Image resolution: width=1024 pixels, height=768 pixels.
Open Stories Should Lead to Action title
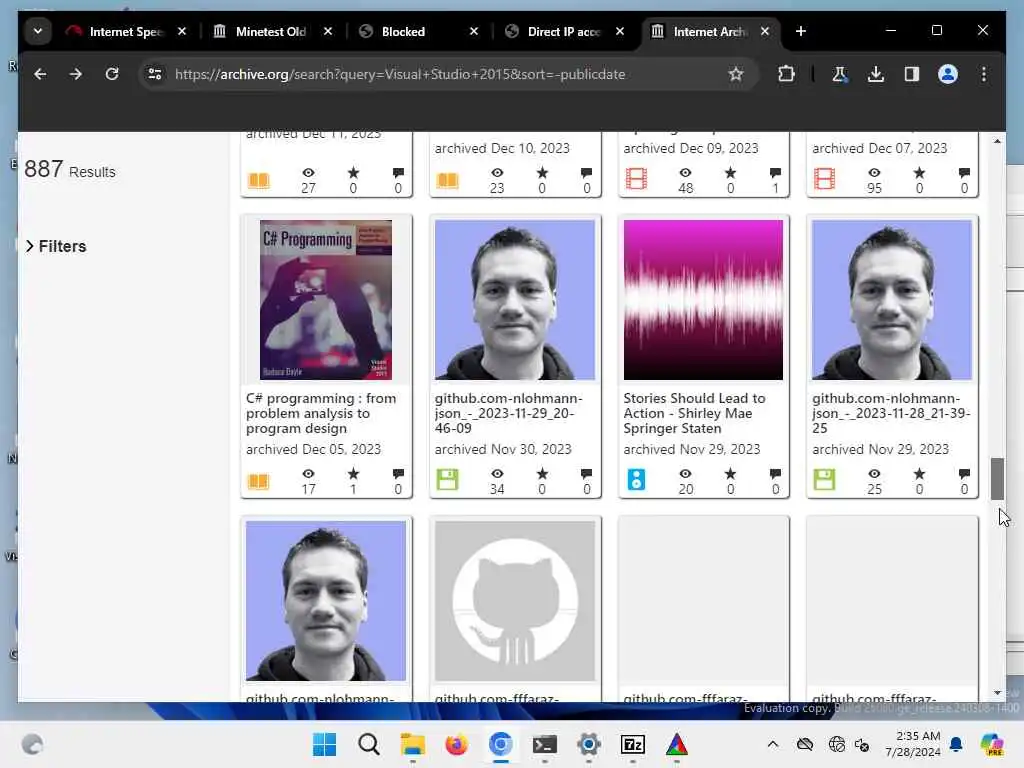(x=694, y=413)
